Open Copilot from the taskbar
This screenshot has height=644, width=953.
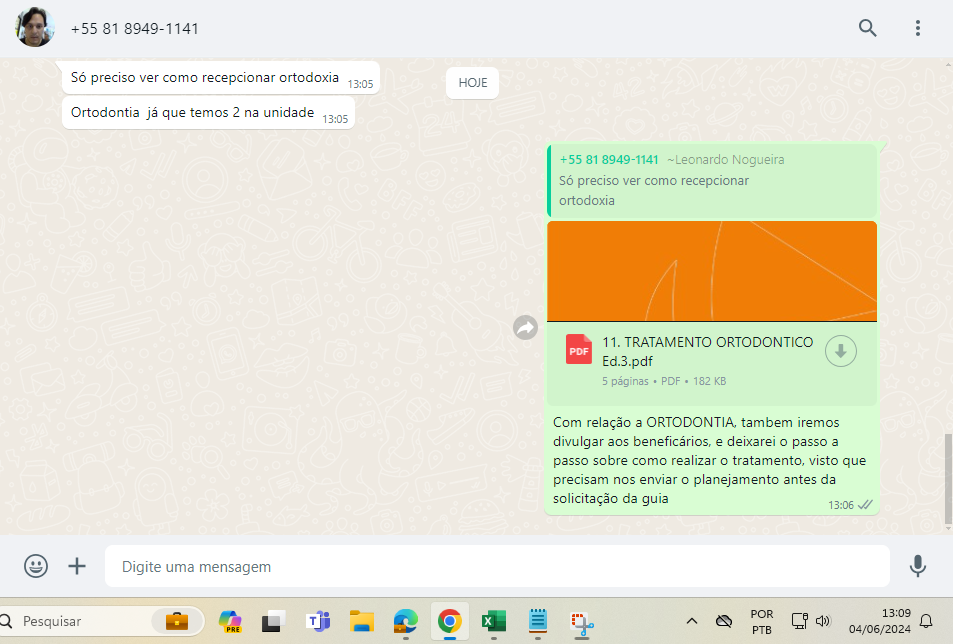tap(230, 621)
